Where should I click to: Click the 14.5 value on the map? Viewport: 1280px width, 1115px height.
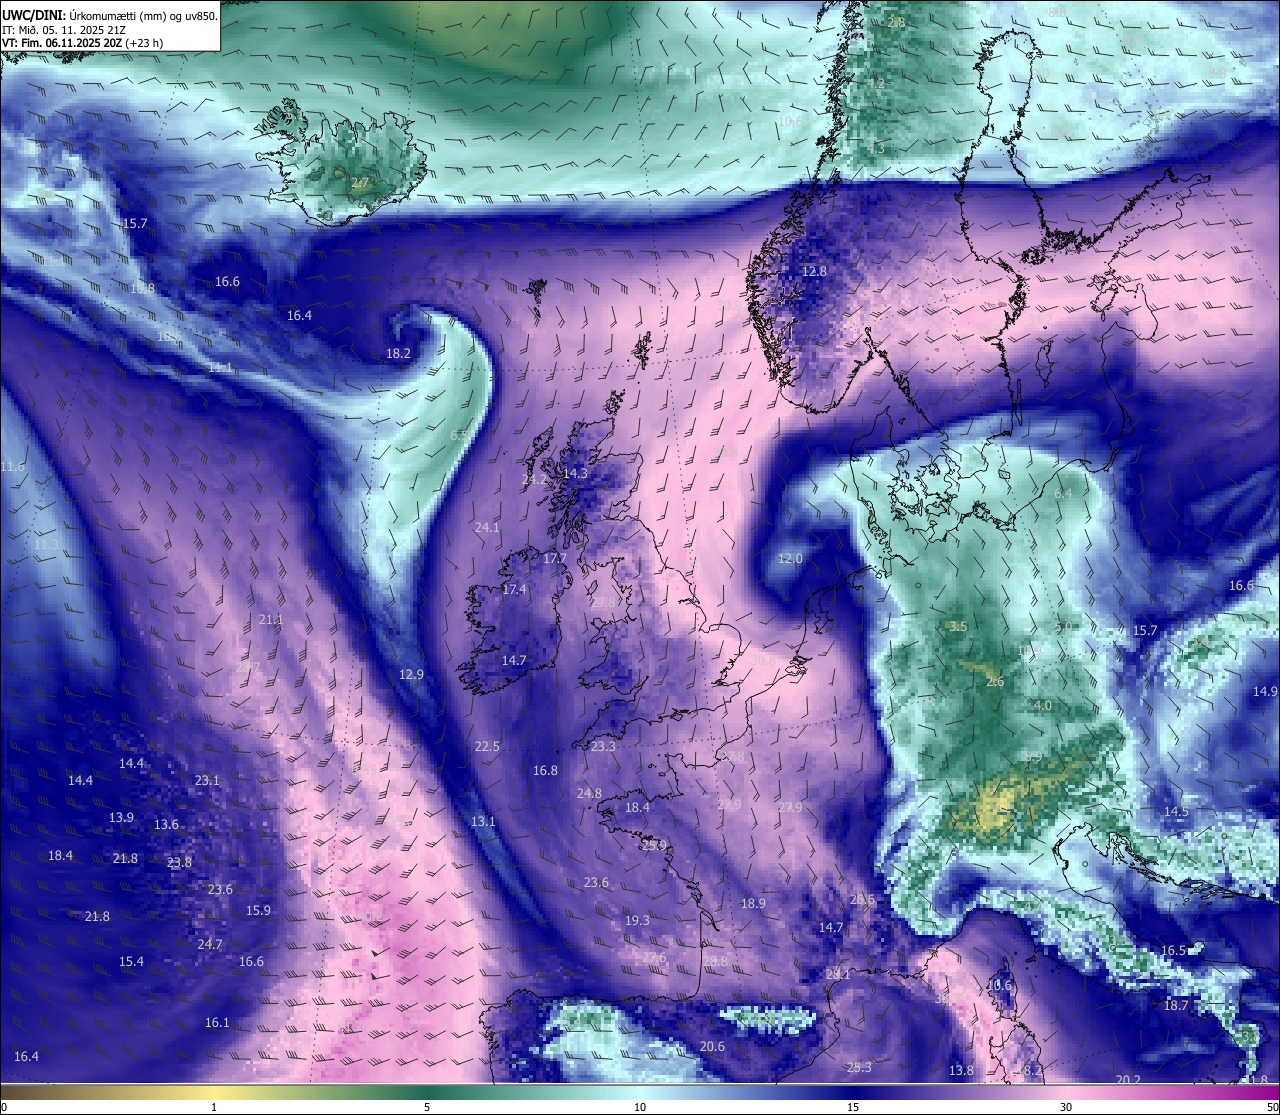tap(1176, 811)
